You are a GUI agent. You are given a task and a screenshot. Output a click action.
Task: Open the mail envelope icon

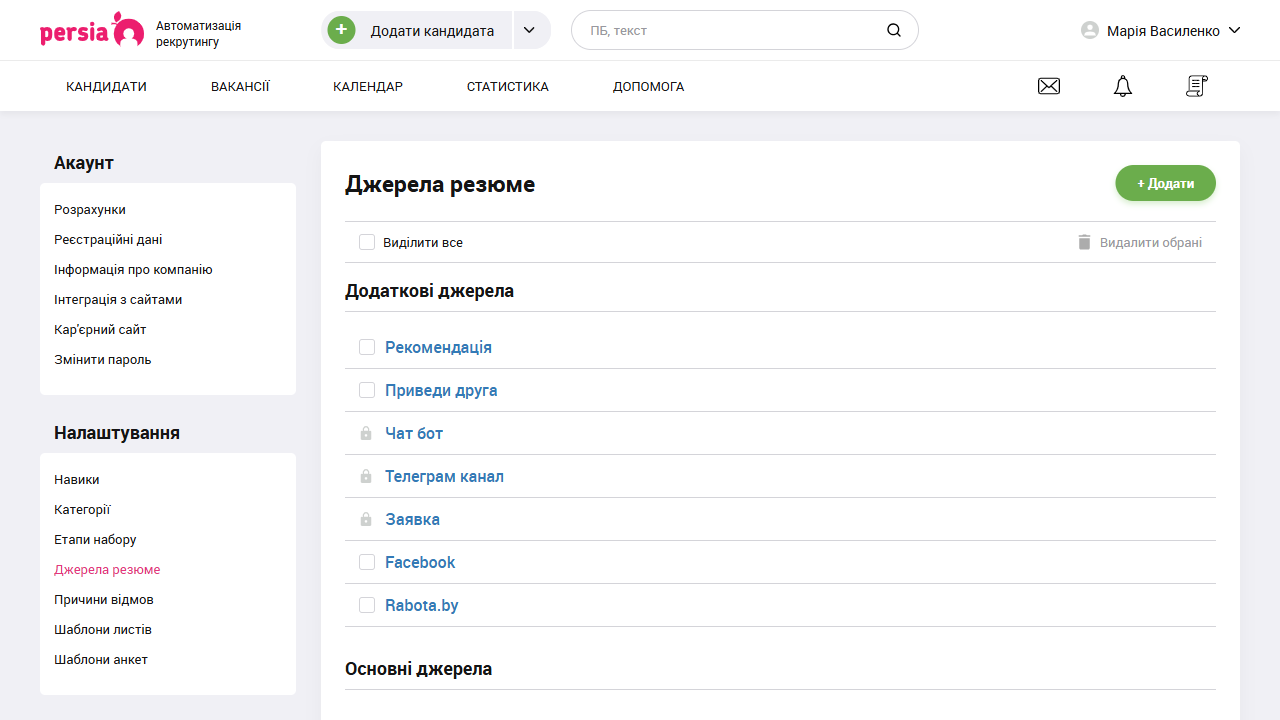[1048, 86]
